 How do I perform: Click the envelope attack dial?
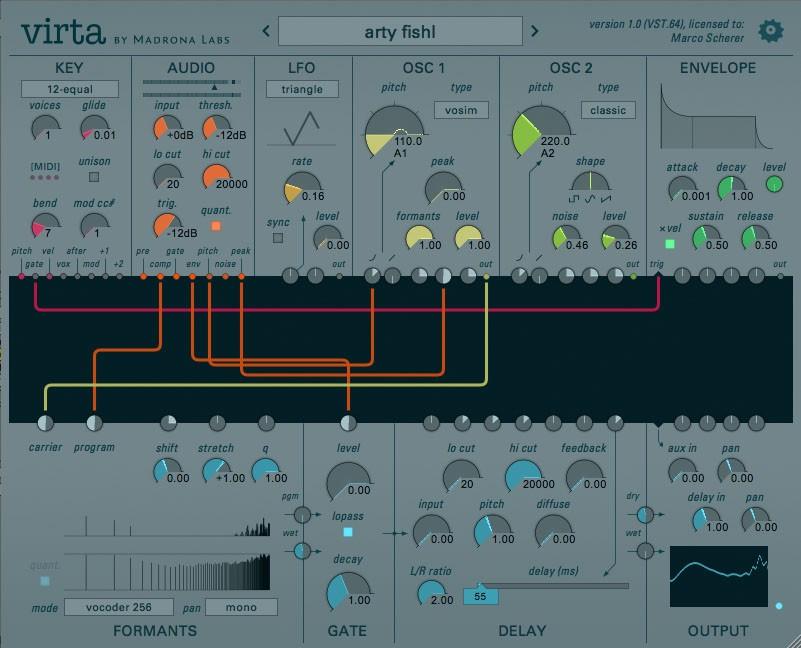pyautogui.click(x=682, y=190)
